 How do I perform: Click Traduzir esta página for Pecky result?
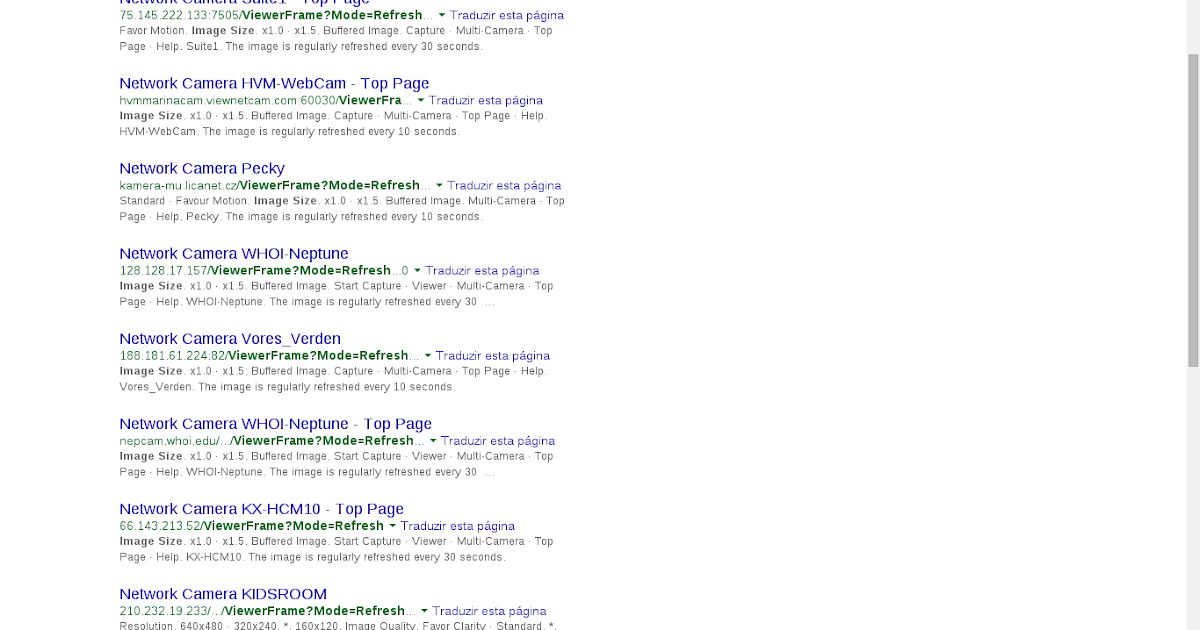(x=504, y=186)
